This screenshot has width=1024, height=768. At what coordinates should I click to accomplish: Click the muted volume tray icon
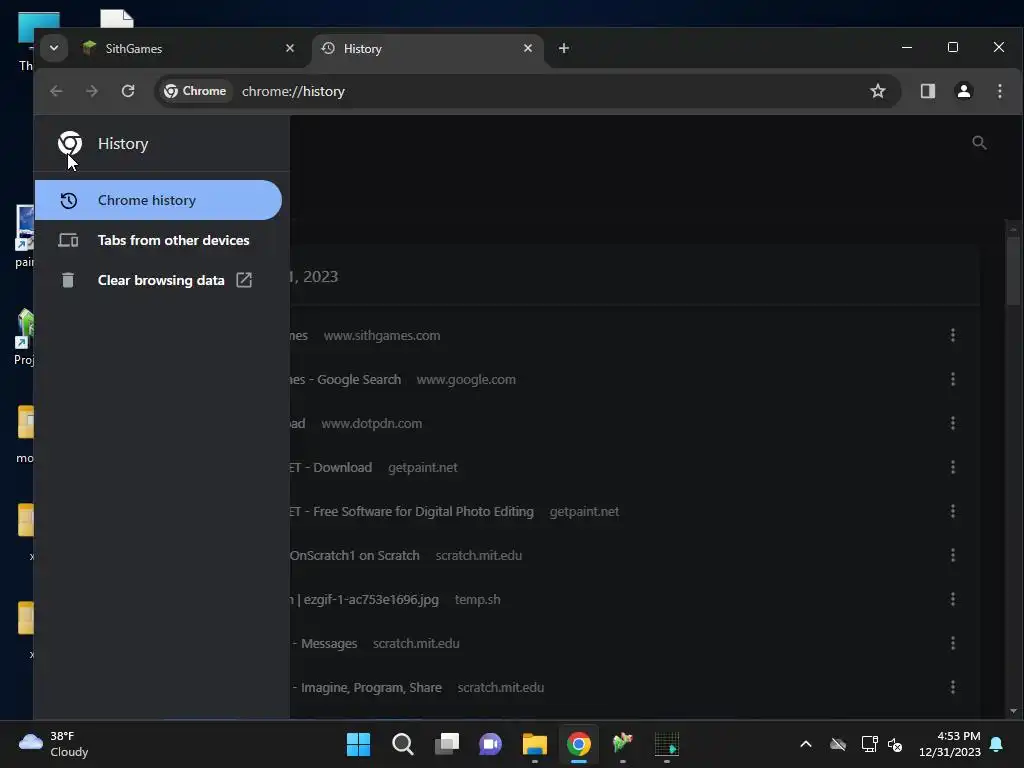coord(895,744)
